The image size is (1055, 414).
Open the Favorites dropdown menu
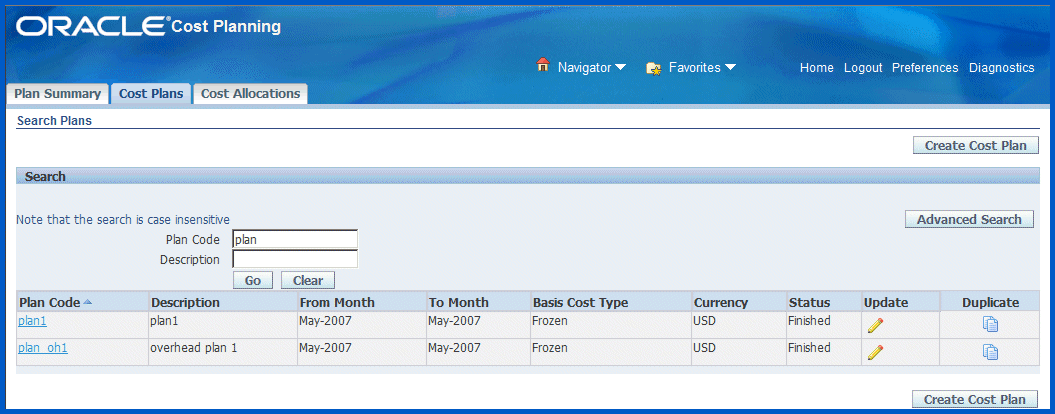coord(702,67)
